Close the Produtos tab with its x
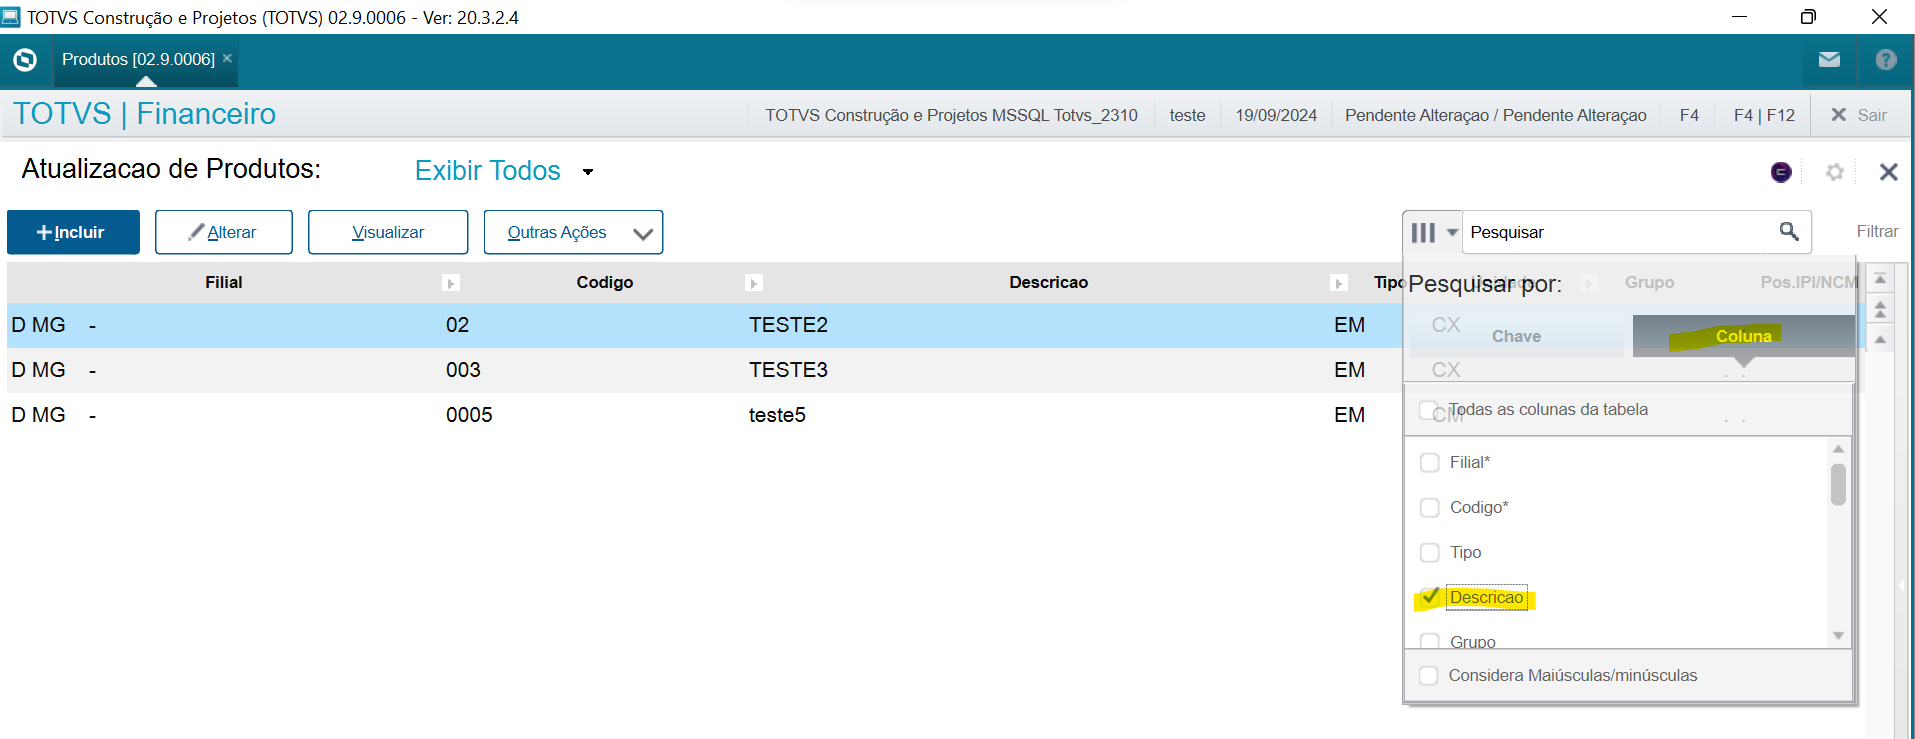Image resolution: width=1915 pixels, height=739 pixels. click(227, 58)
